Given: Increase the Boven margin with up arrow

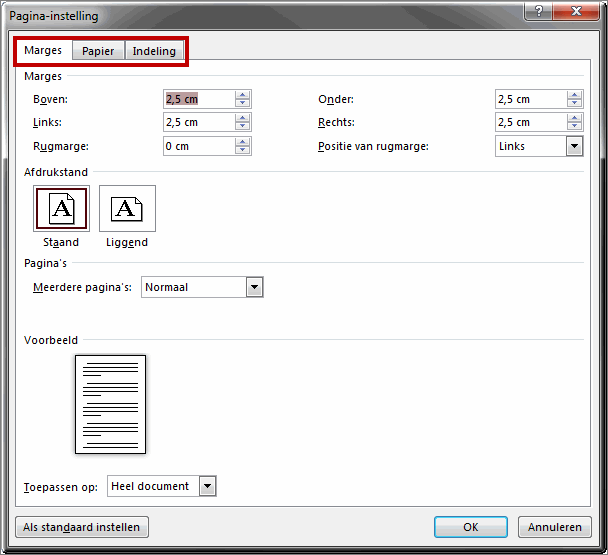Looking at the screenshot, I should coord(243,95).
